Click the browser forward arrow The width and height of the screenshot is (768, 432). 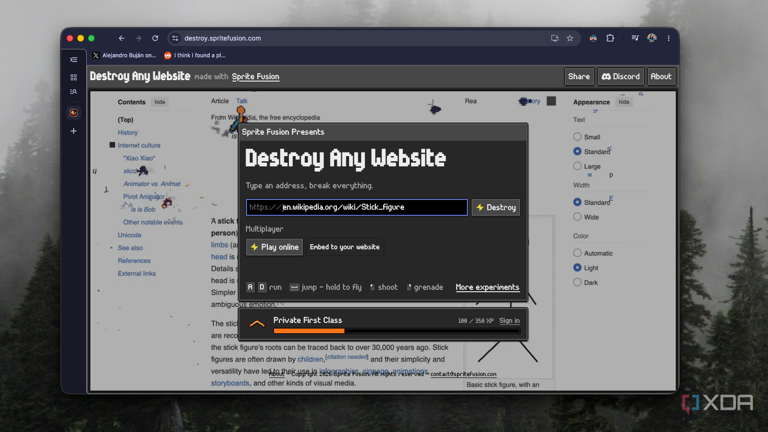[x=138, y=38]
